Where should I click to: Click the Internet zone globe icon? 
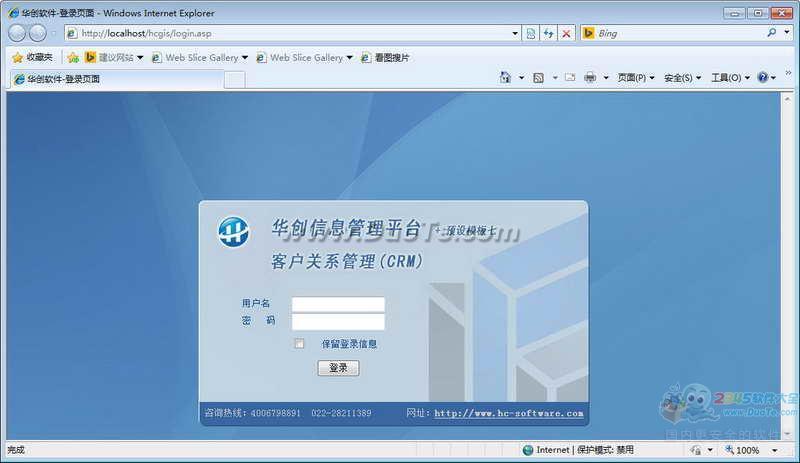(x=528, y=450)
